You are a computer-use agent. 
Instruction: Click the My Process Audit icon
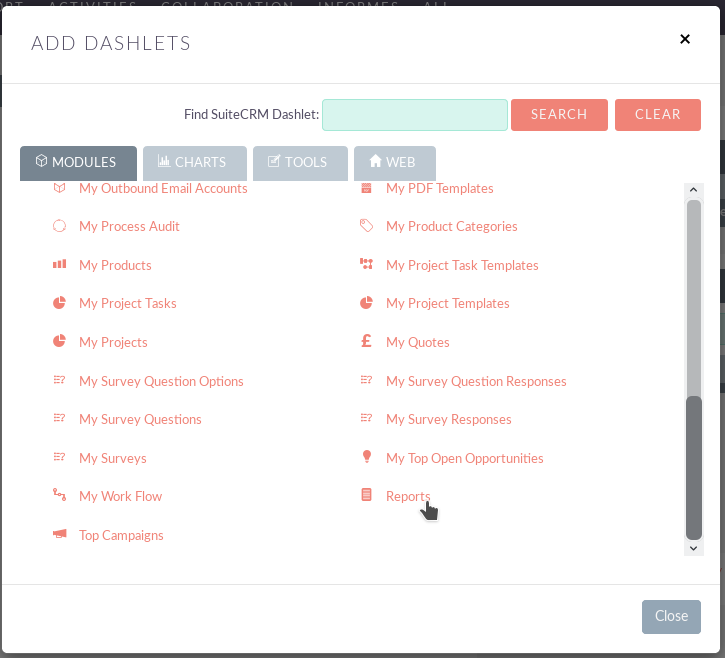pos(60,226)
